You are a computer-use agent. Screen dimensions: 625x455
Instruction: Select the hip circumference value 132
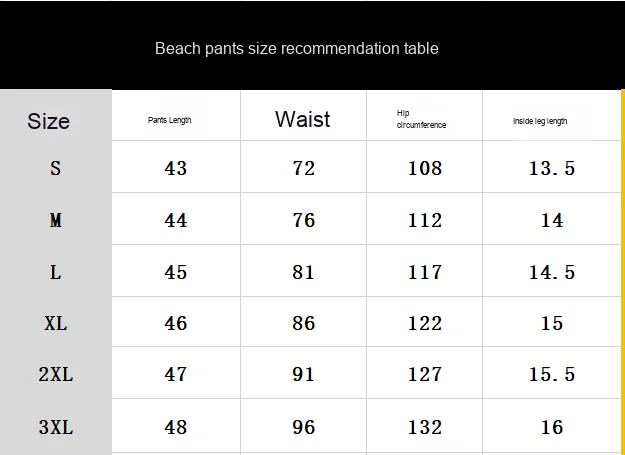click(x=425, y=427)
